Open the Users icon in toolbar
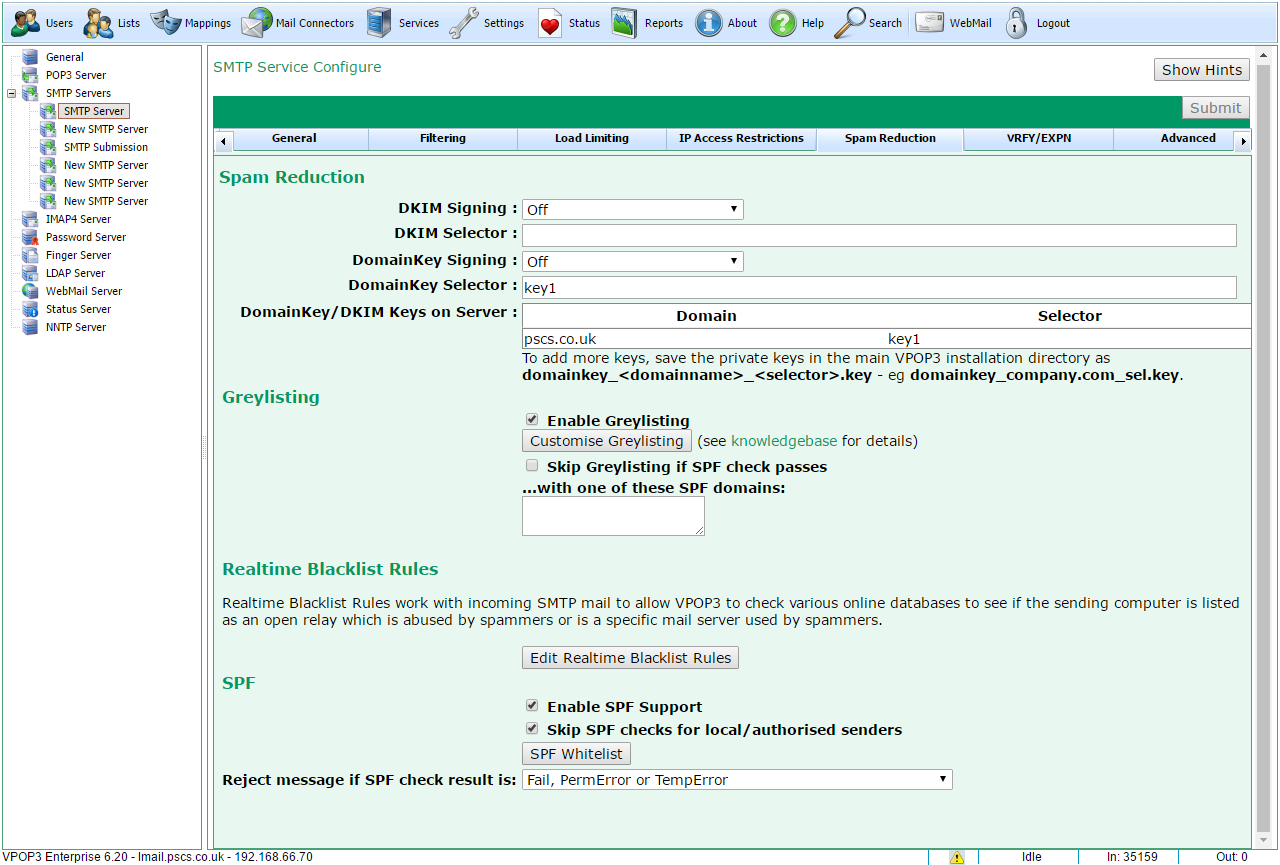Image resolution: width=1280 pixels, height=865 pixels. click(x=25, y=23)
